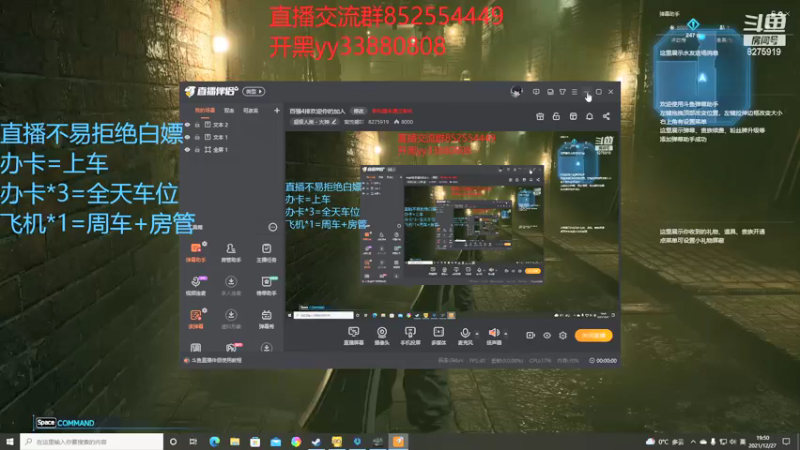Switch to the third scene tab
Viewport: 800px width, 450px height.
[x=251, y=110]
